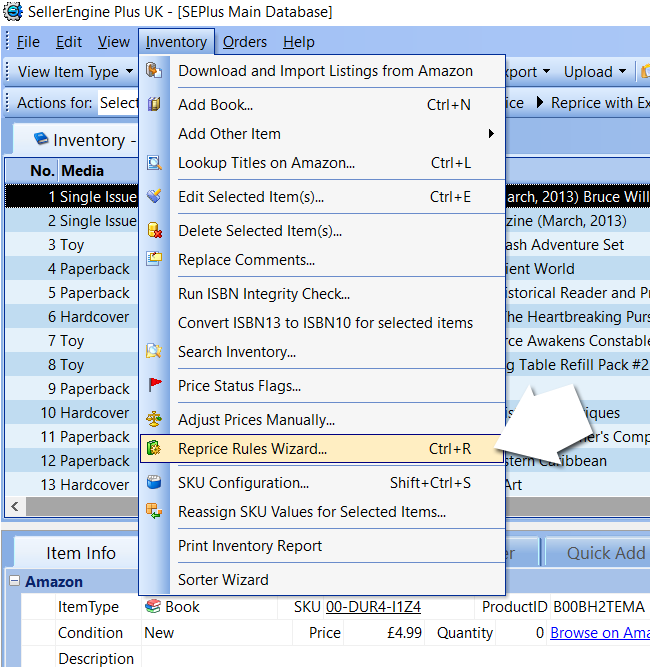This screenshot has width=650, height=667.
Task: Click the Download and Import Listings icon
Action: pyautogui.click(x=154, y=70)
